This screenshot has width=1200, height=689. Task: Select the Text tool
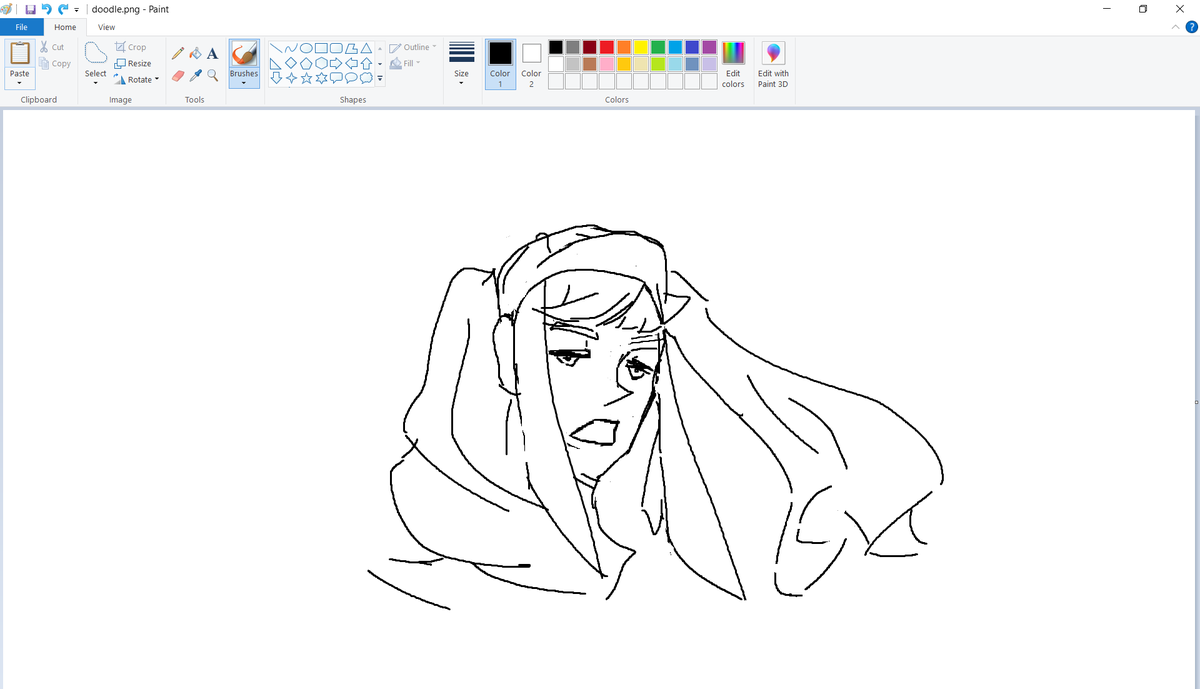point(212,53)
